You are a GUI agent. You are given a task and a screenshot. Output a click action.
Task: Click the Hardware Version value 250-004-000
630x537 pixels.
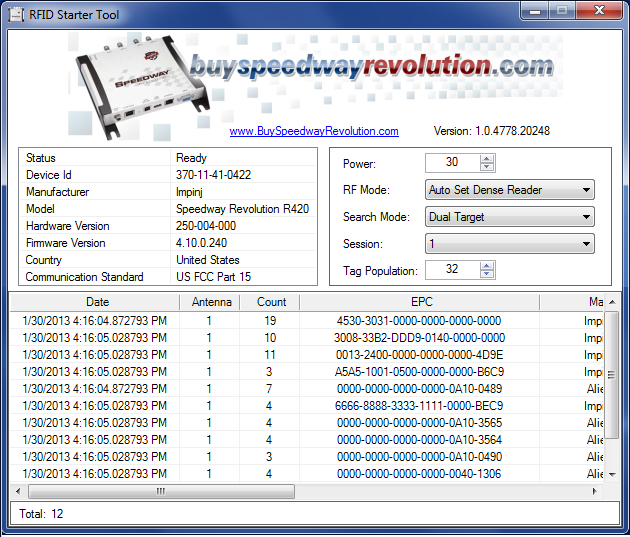[x=206, y=226]
